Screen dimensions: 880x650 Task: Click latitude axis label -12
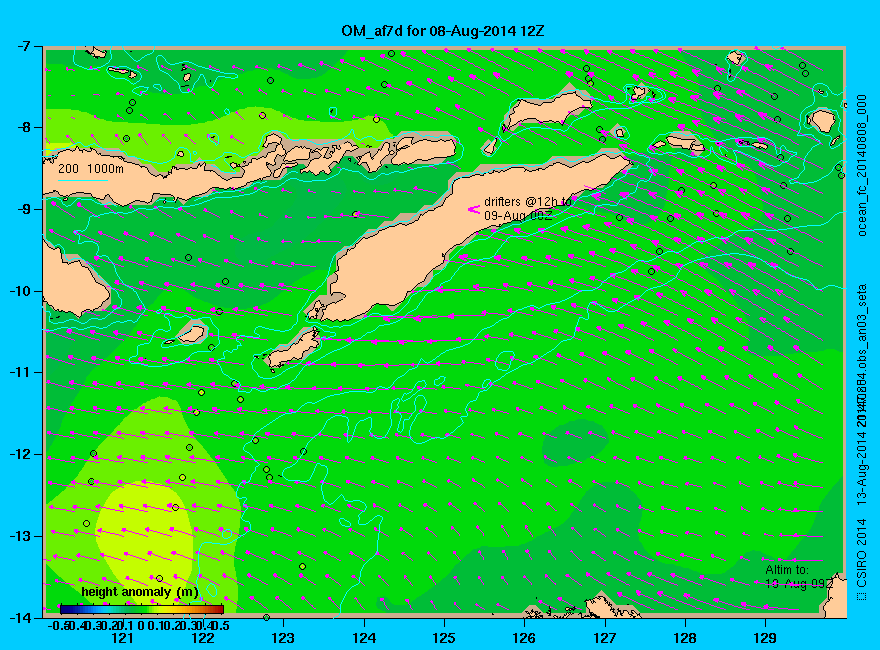[x=19, y=454]
